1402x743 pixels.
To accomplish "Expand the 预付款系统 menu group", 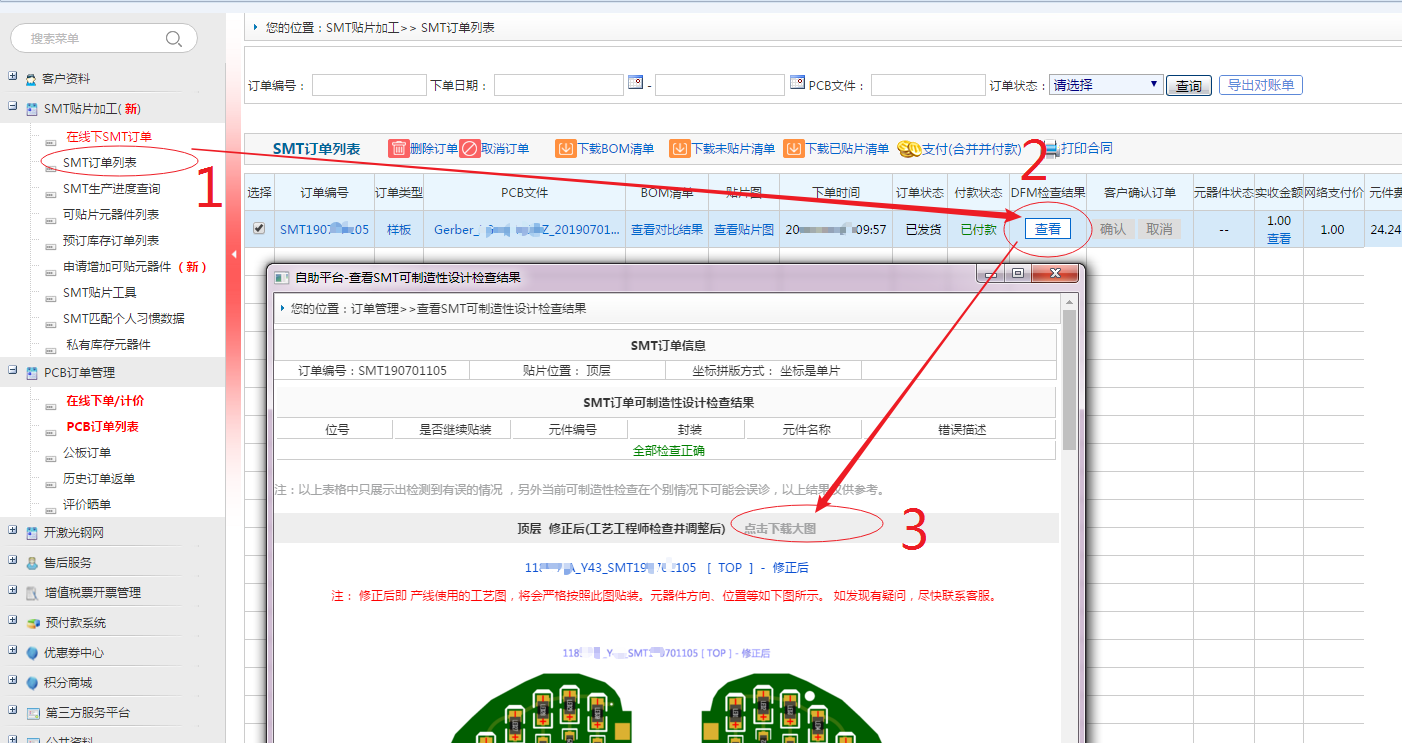I will tap(13, 621).
